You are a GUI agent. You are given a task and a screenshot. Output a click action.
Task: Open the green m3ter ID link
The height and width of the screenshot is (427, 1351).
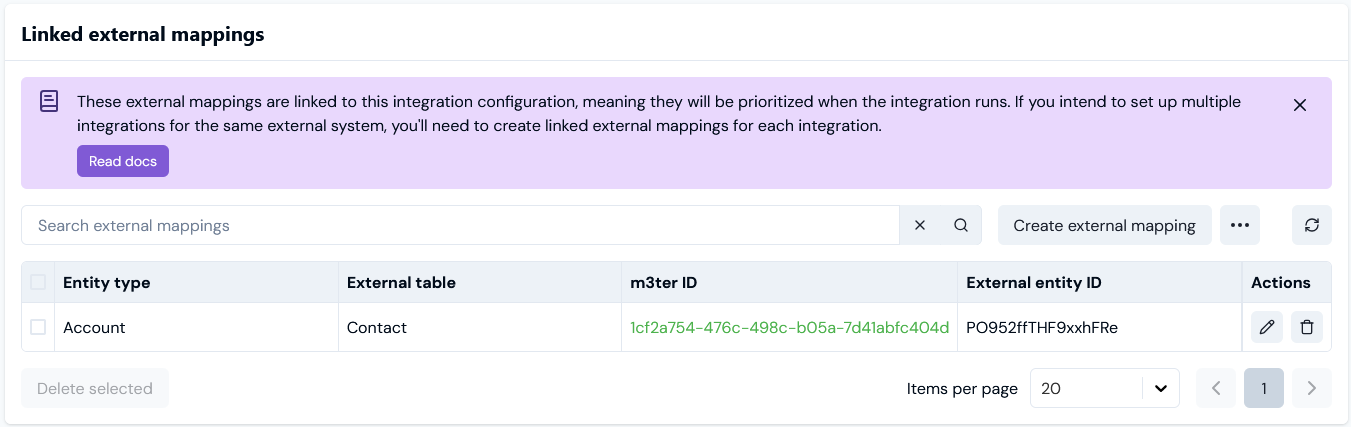pos(789,327)
